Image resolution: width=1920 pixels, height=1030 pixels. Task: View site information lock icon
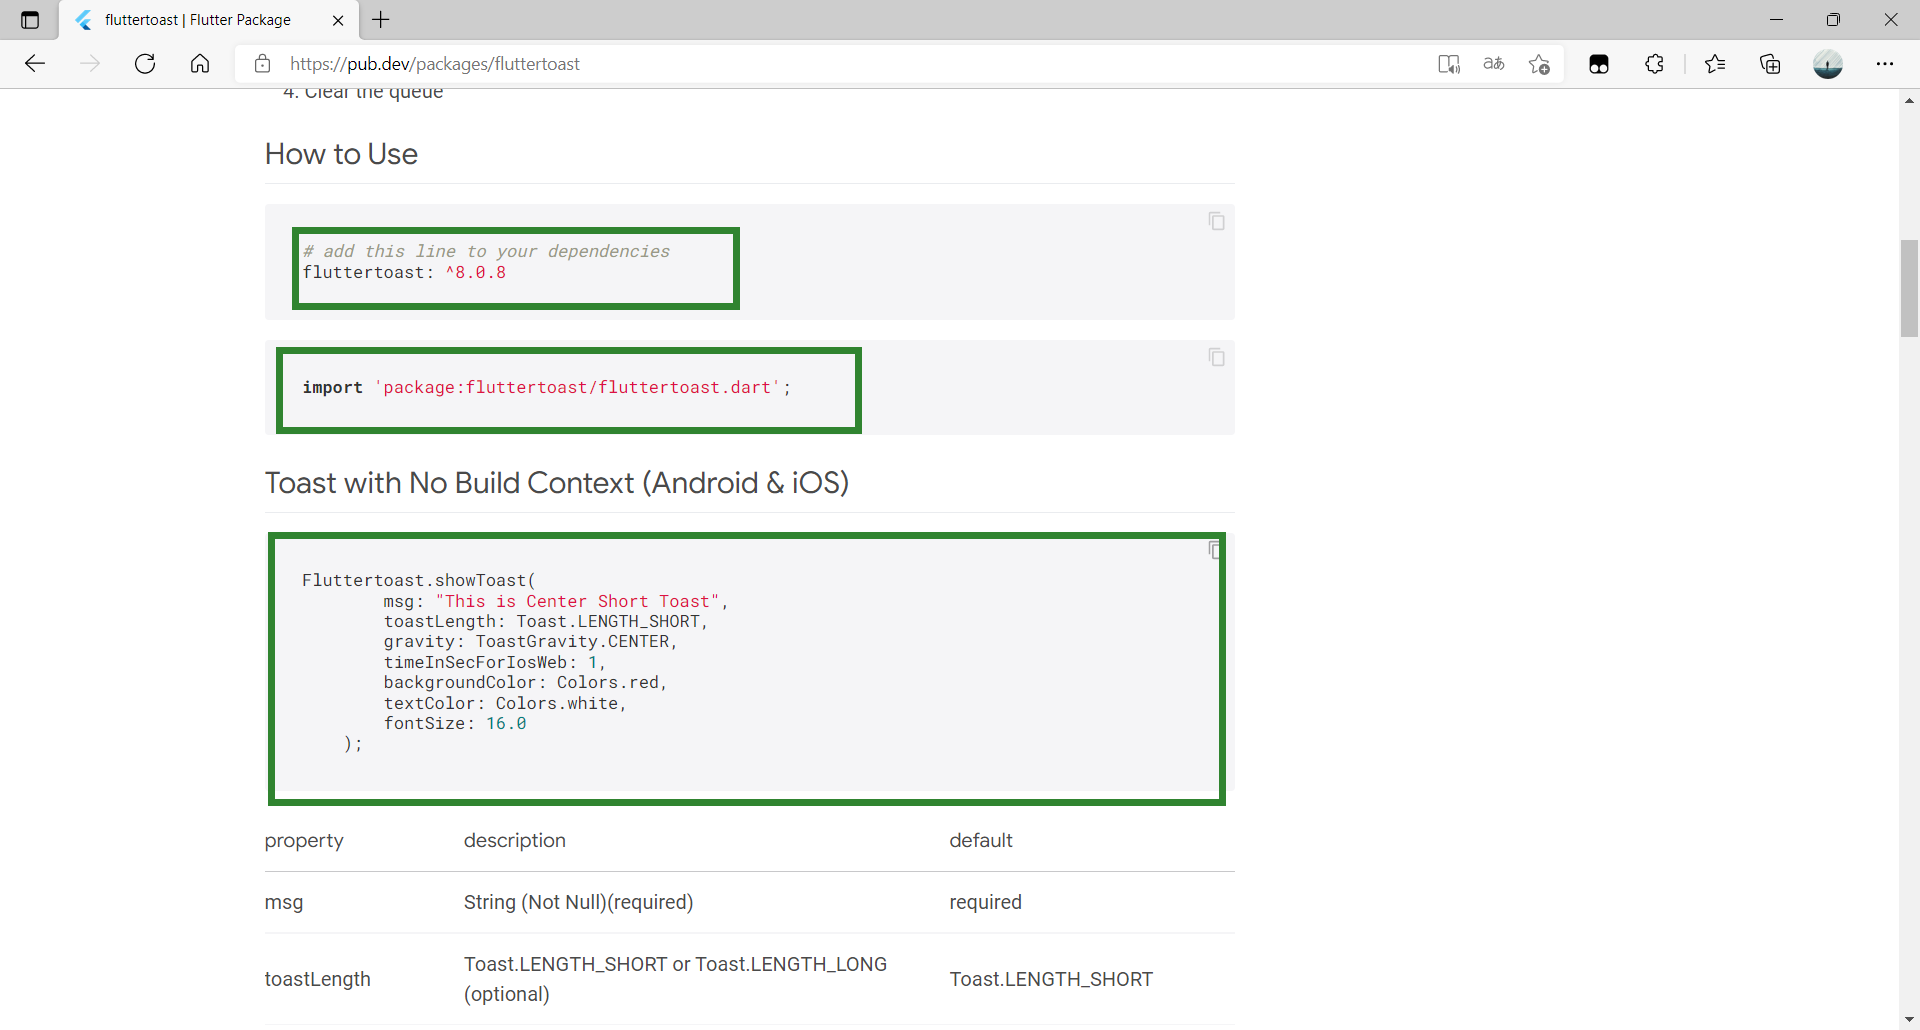[262, 64]
